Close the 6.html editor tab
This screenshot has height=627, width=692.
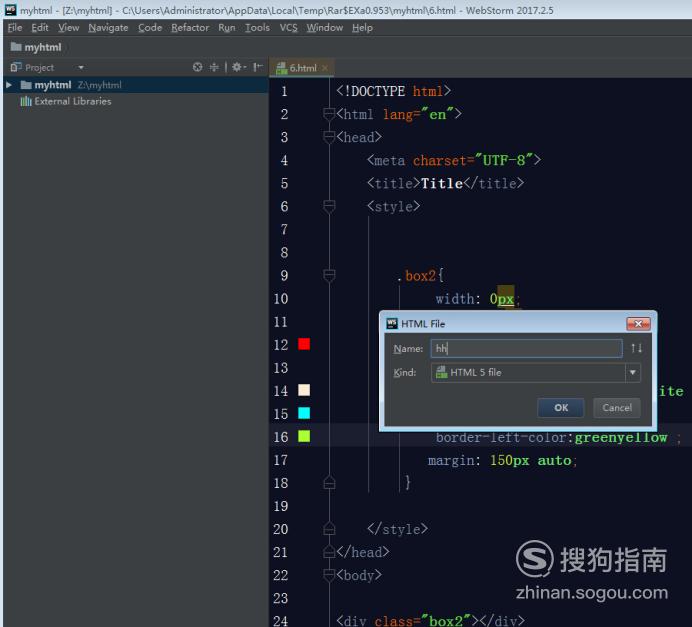(x=325, y=68)
